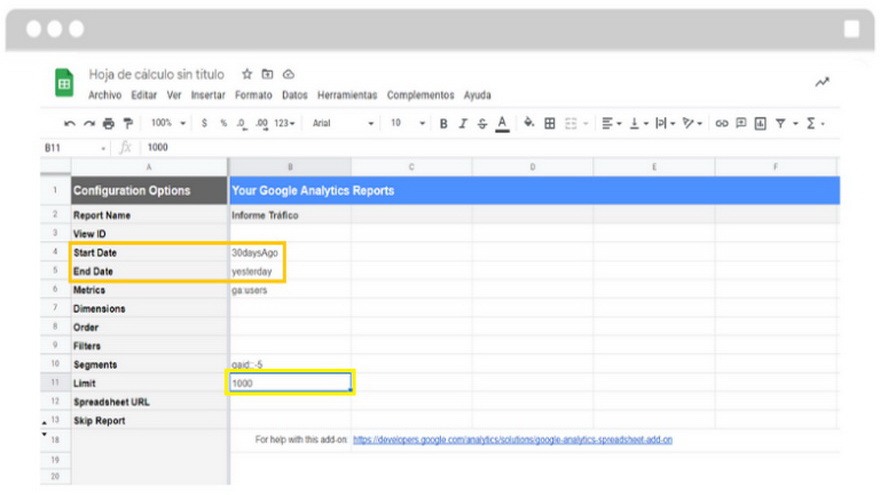Select the ga:users metrics cell
The width and height of the screenshot is (880, 495).
click(290, 290)
